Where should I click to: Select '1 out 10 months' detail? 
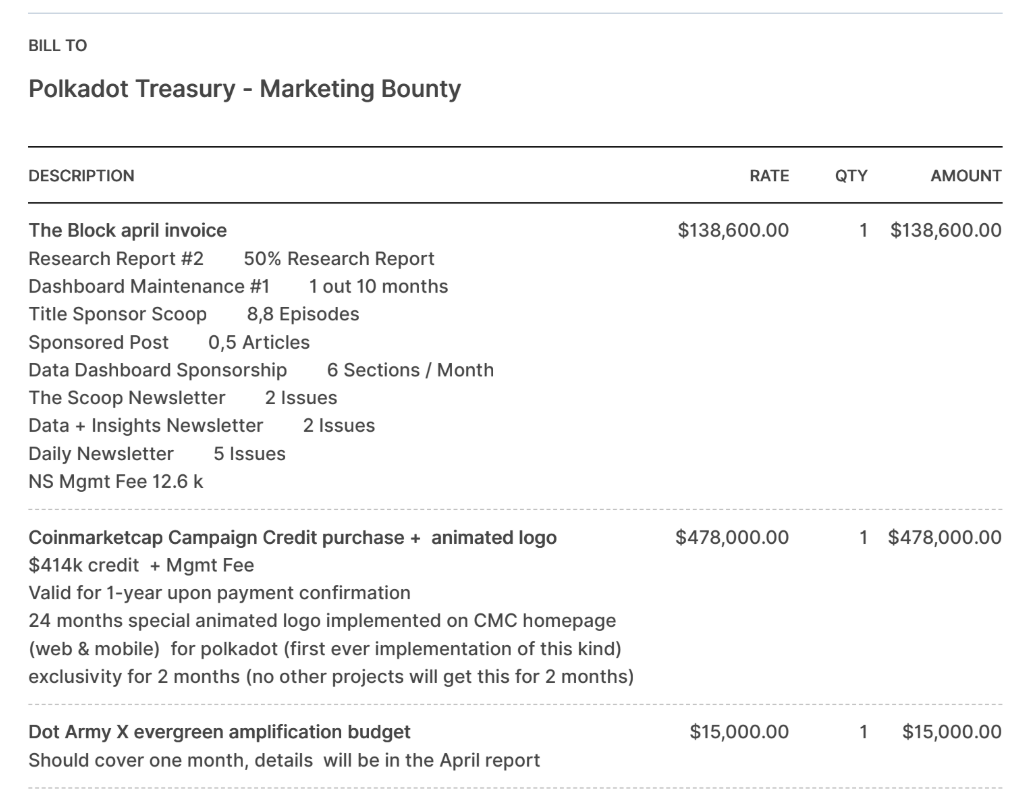[x=378, y=286]
